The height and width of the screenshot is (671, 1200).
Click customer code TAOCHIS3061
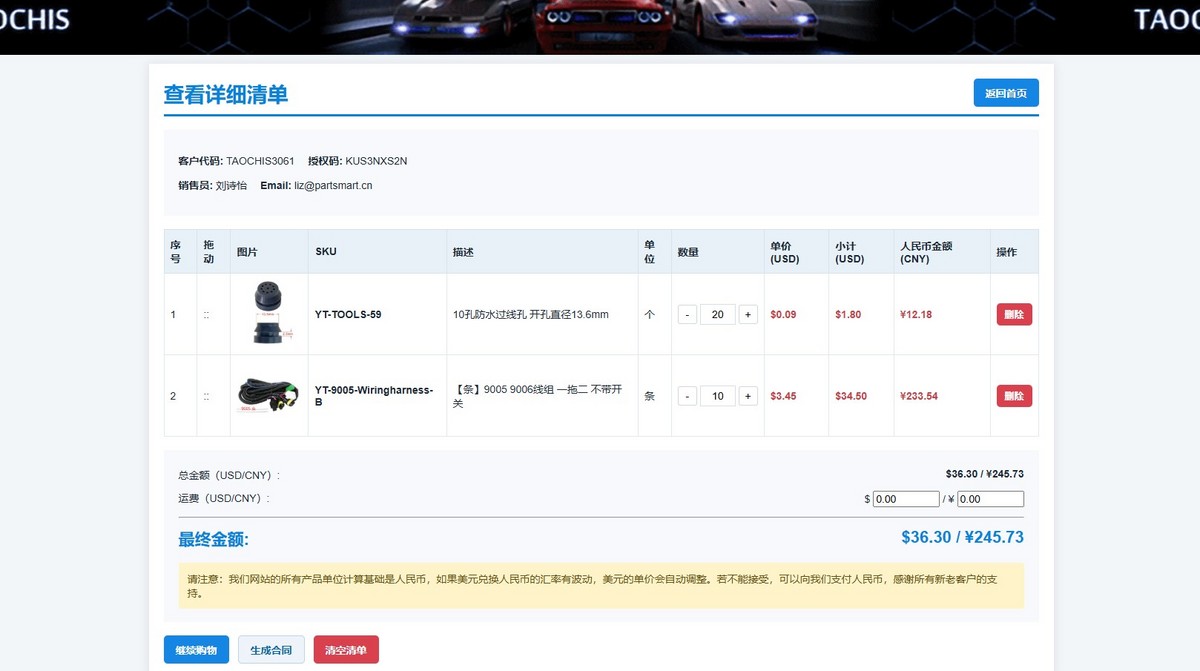(260, 160)
